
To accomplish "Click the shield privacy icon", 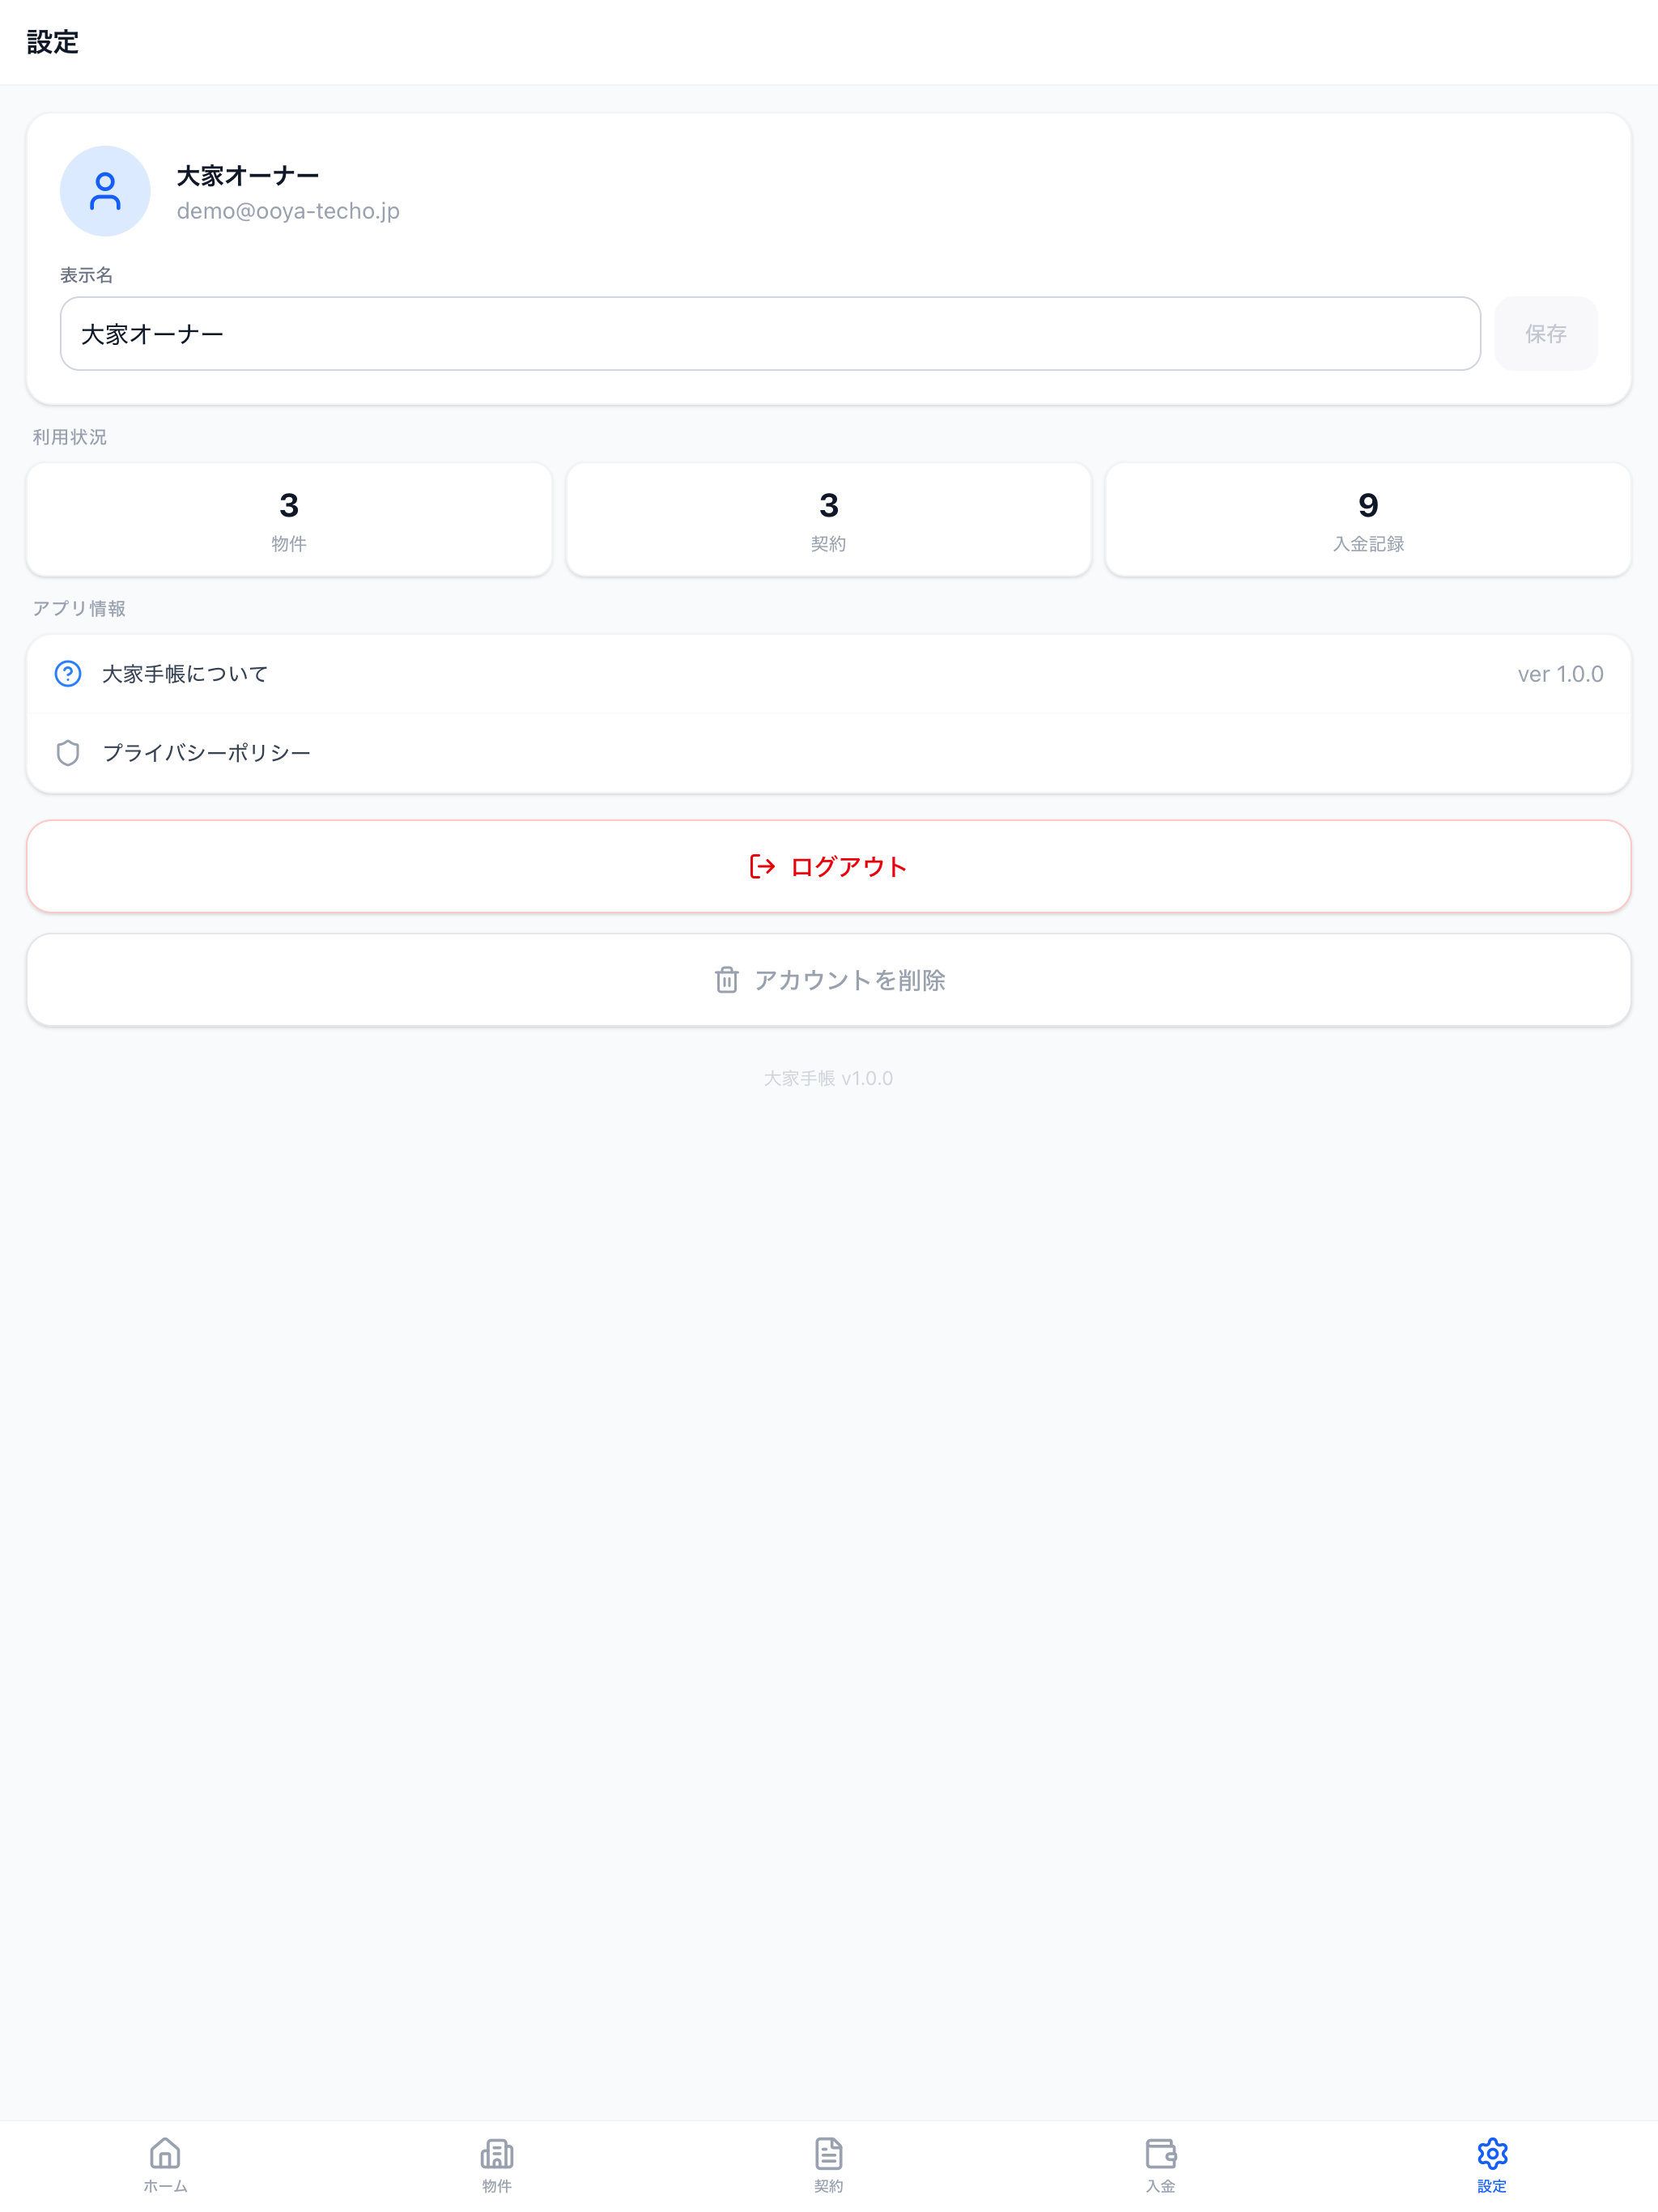I will click(x=68, y=753).
